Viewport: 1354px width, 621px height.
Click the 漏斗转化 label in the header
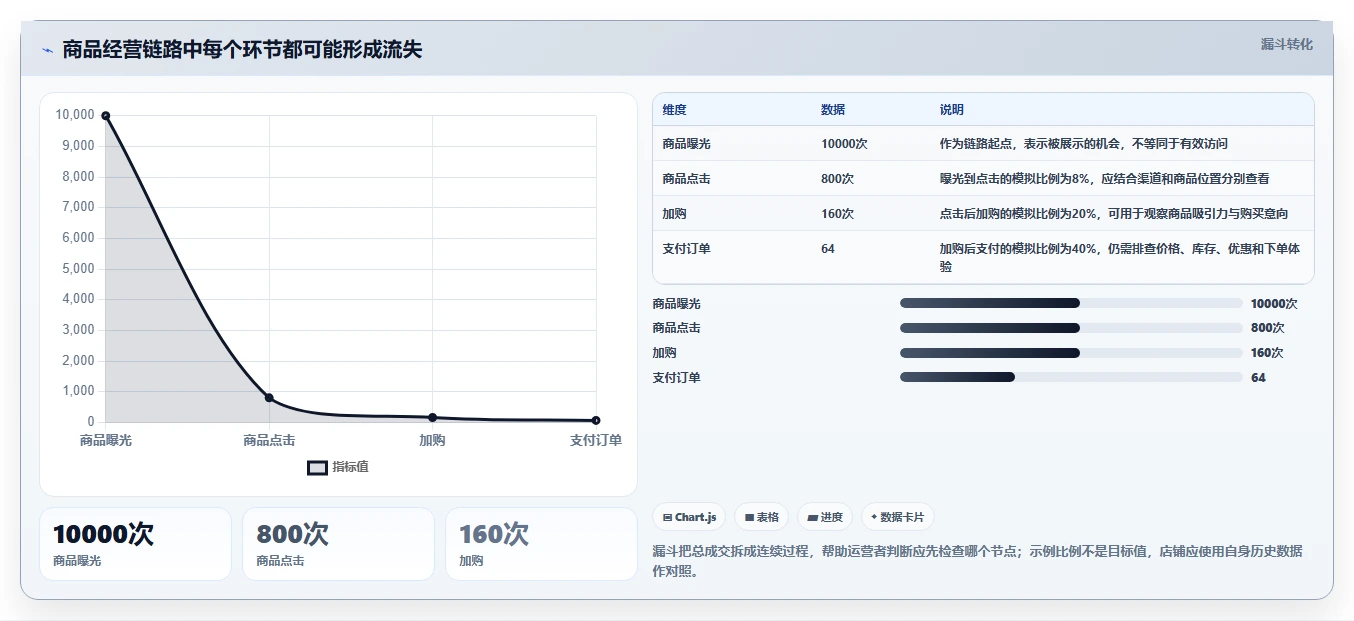coord(1286,45)
